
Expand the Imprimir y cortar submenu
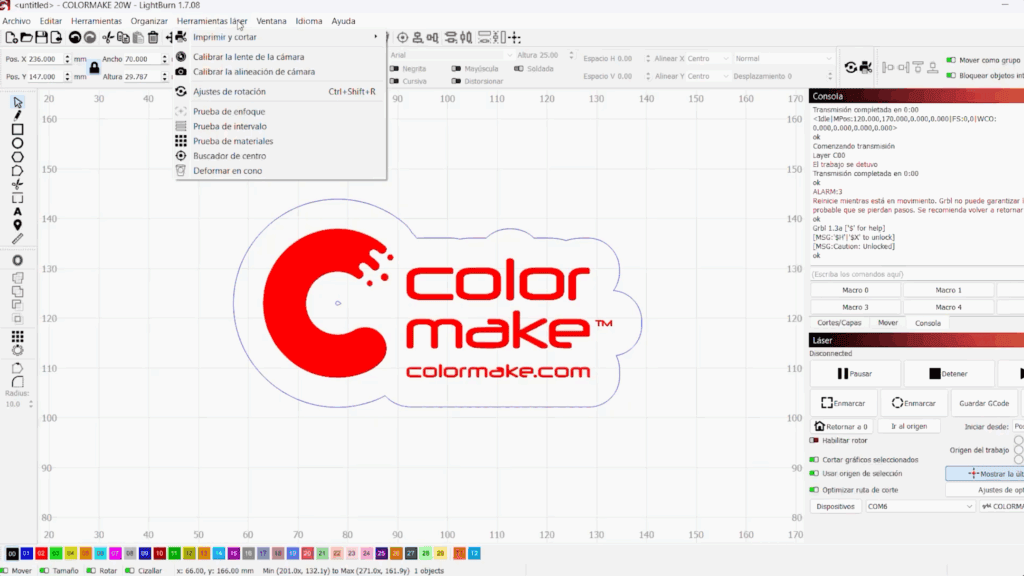tap(280, 37)
